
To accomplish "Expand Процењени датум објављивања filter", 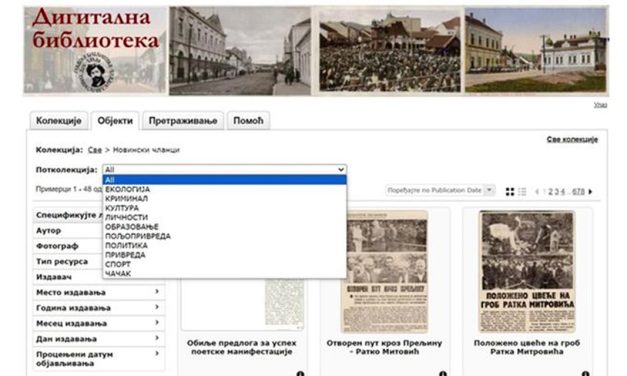I will coord(98,359).
